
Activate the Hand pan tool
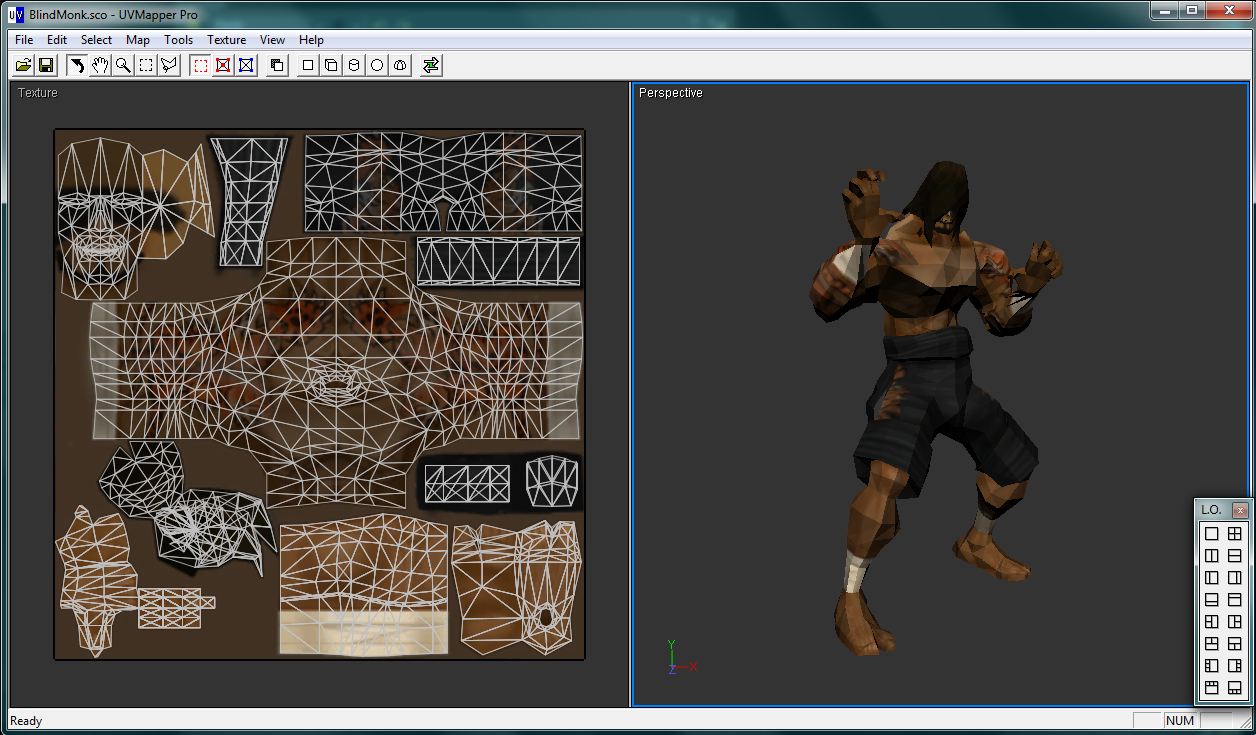click(x=100, y=65)
